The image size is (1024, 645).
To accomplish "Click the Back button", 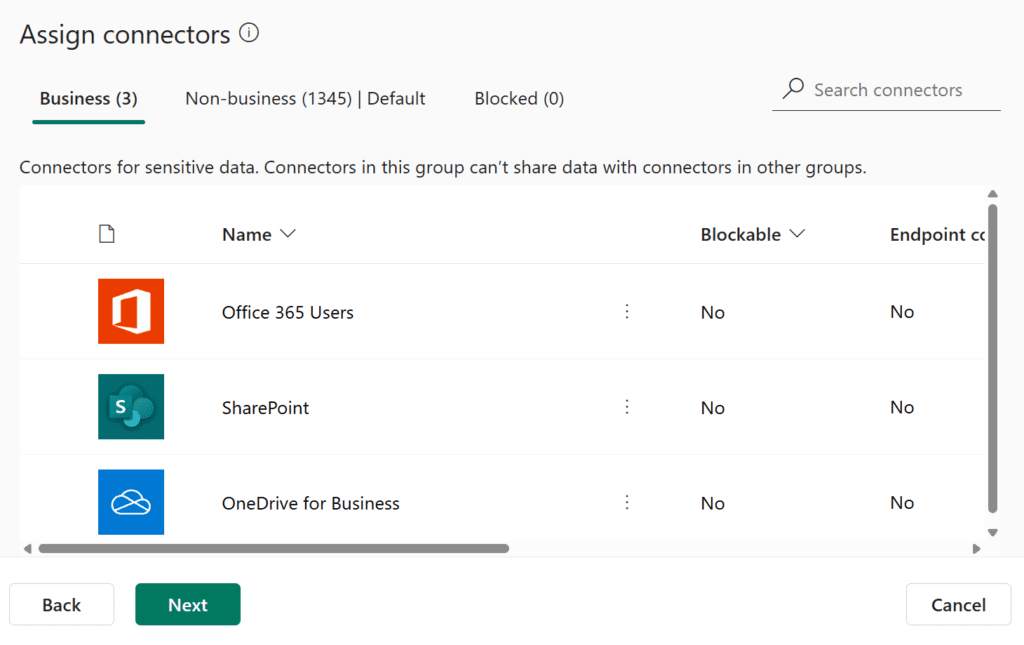I will [61, 605].
